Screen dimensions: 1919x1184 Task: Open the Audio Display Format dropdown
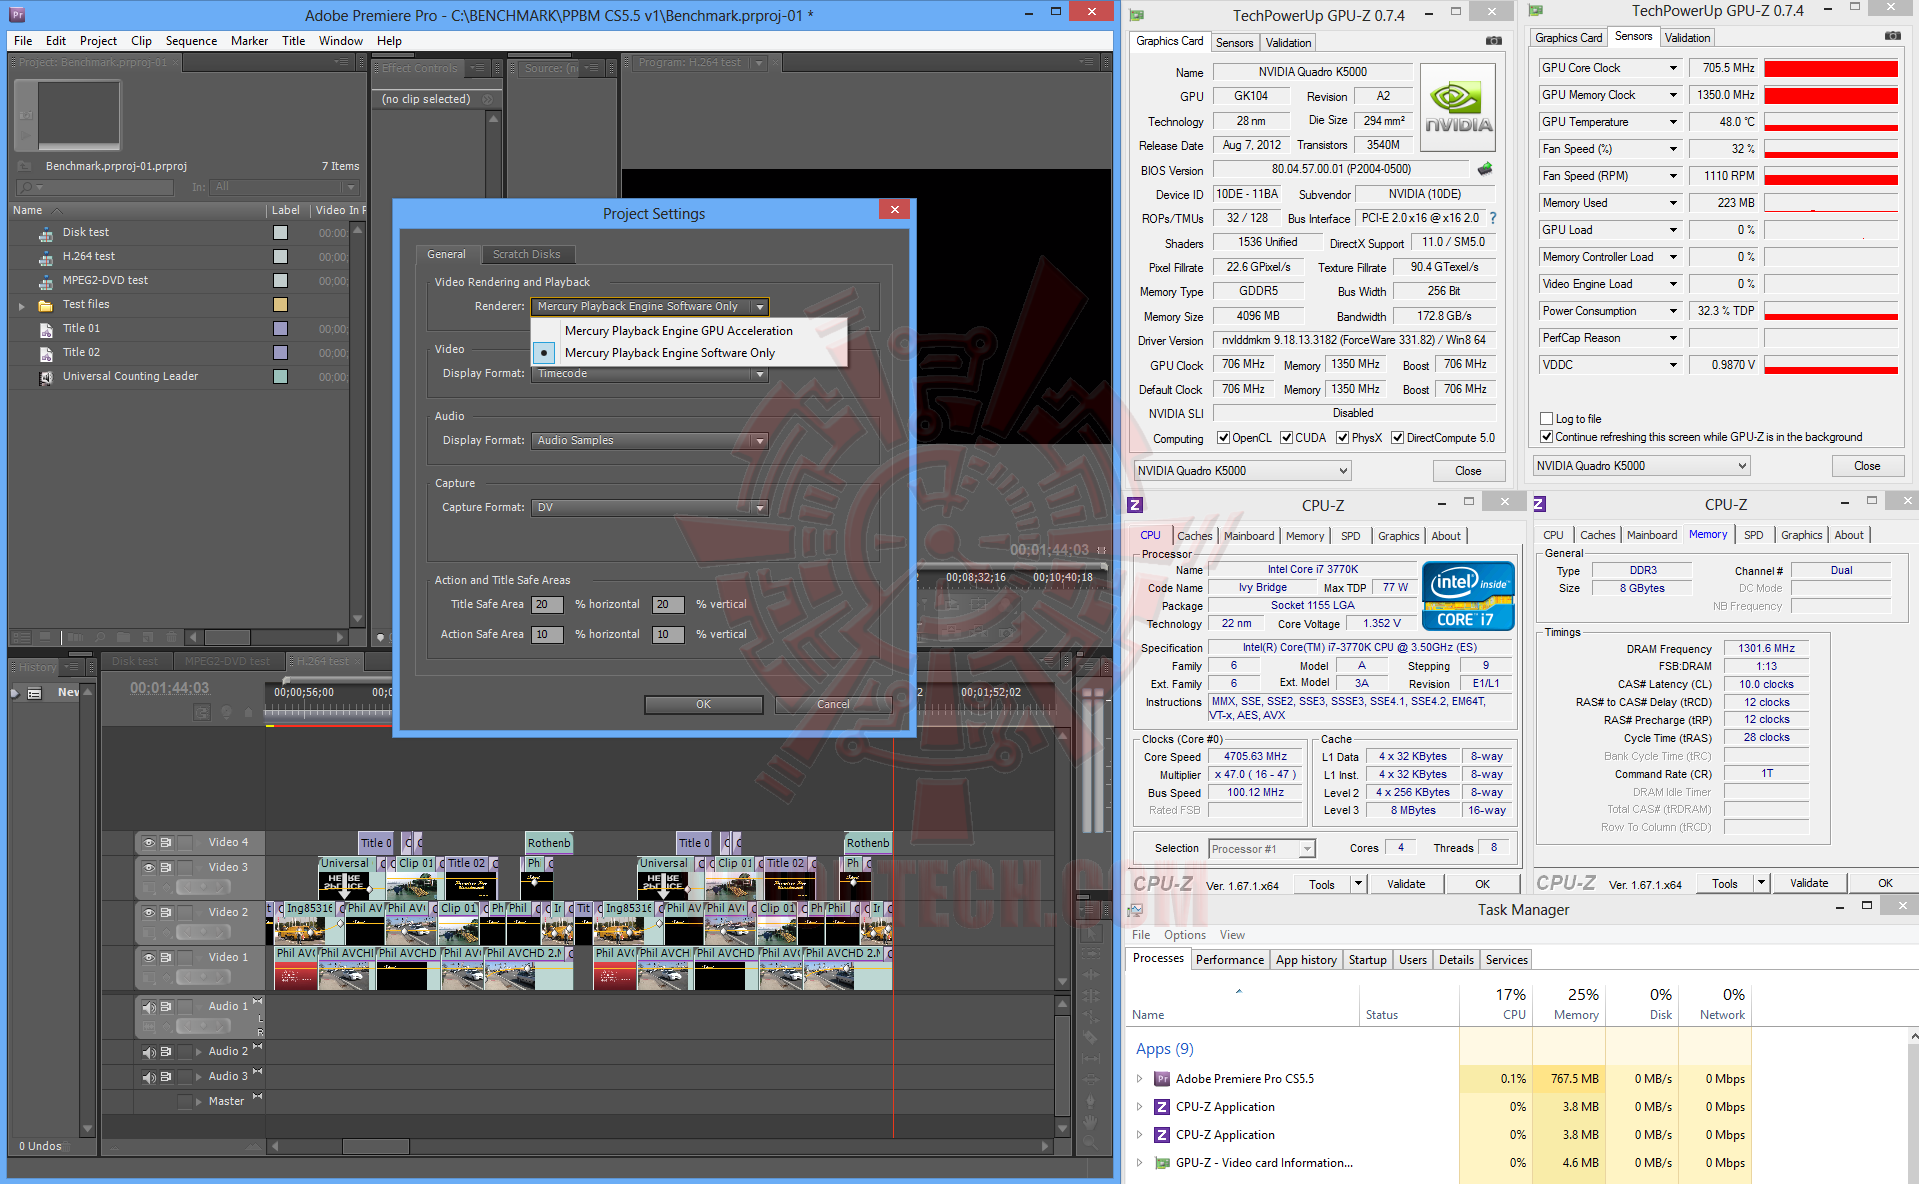(x=649, y=441)
